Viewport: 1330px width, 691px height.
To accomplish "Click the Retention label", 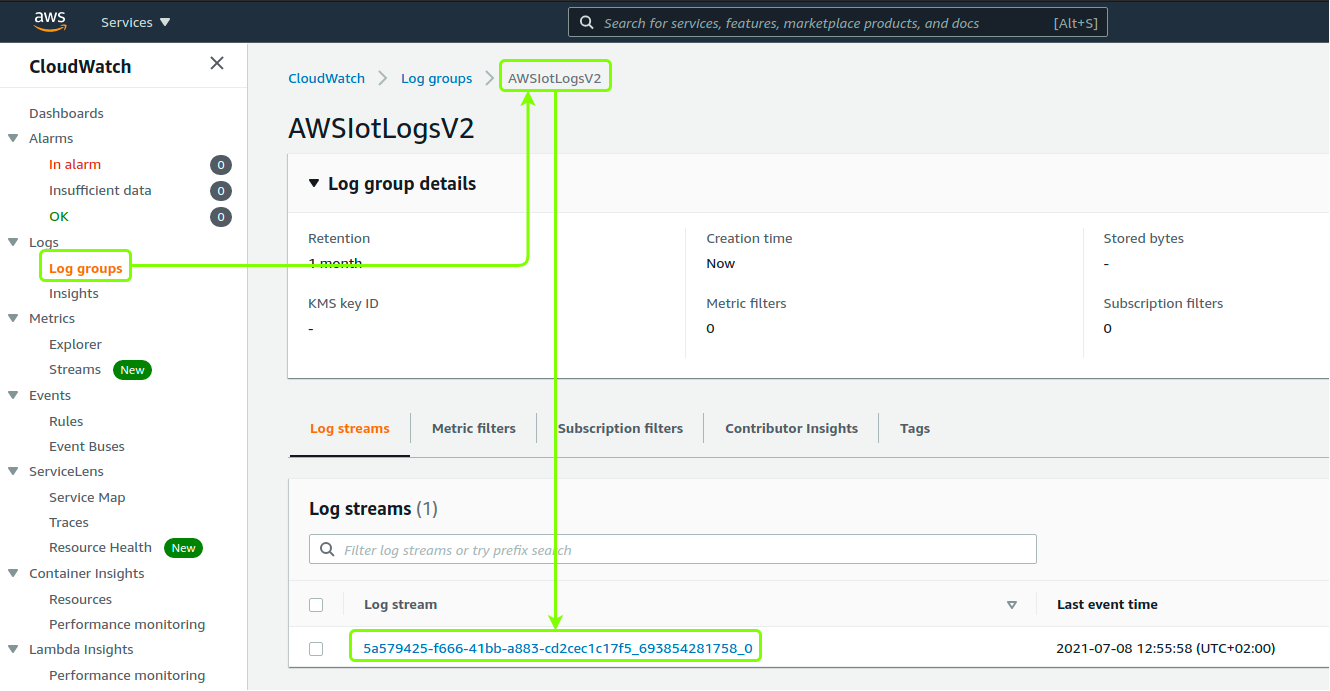I will pos(339,238).
